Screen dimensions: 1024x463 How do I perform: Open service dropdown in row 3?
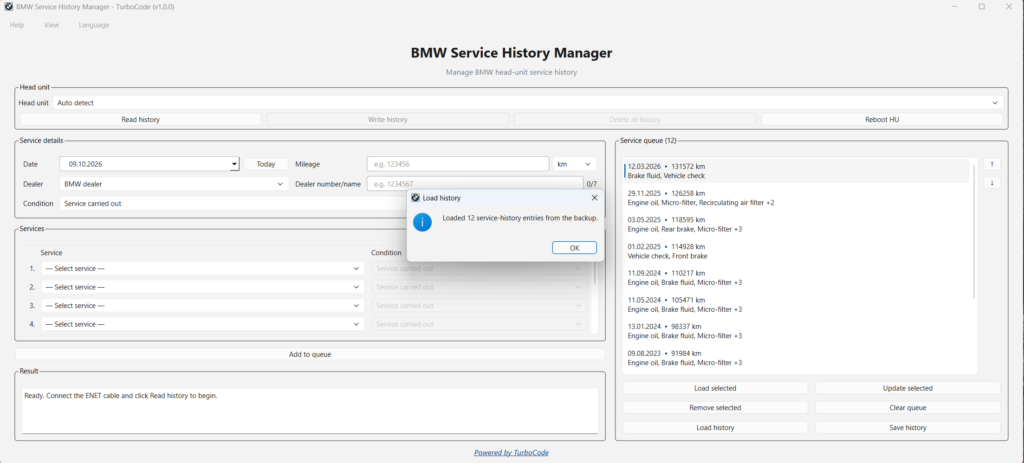(202, 305)
